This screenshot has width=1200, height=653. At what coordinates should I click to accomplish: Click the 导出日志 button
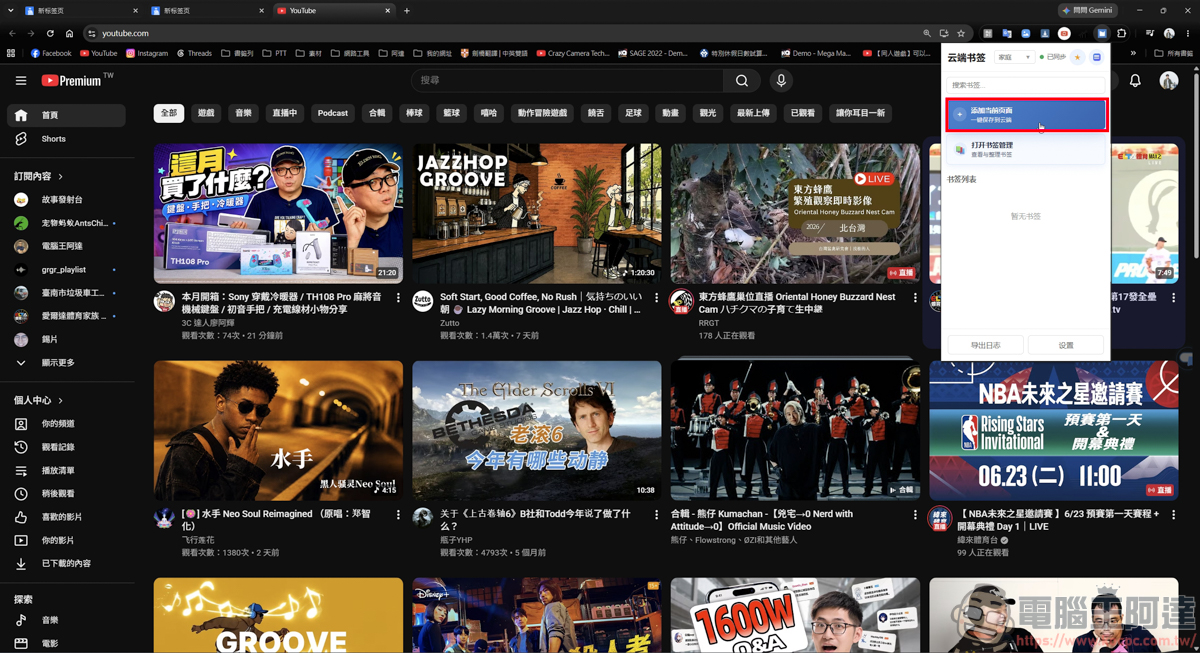985,345
